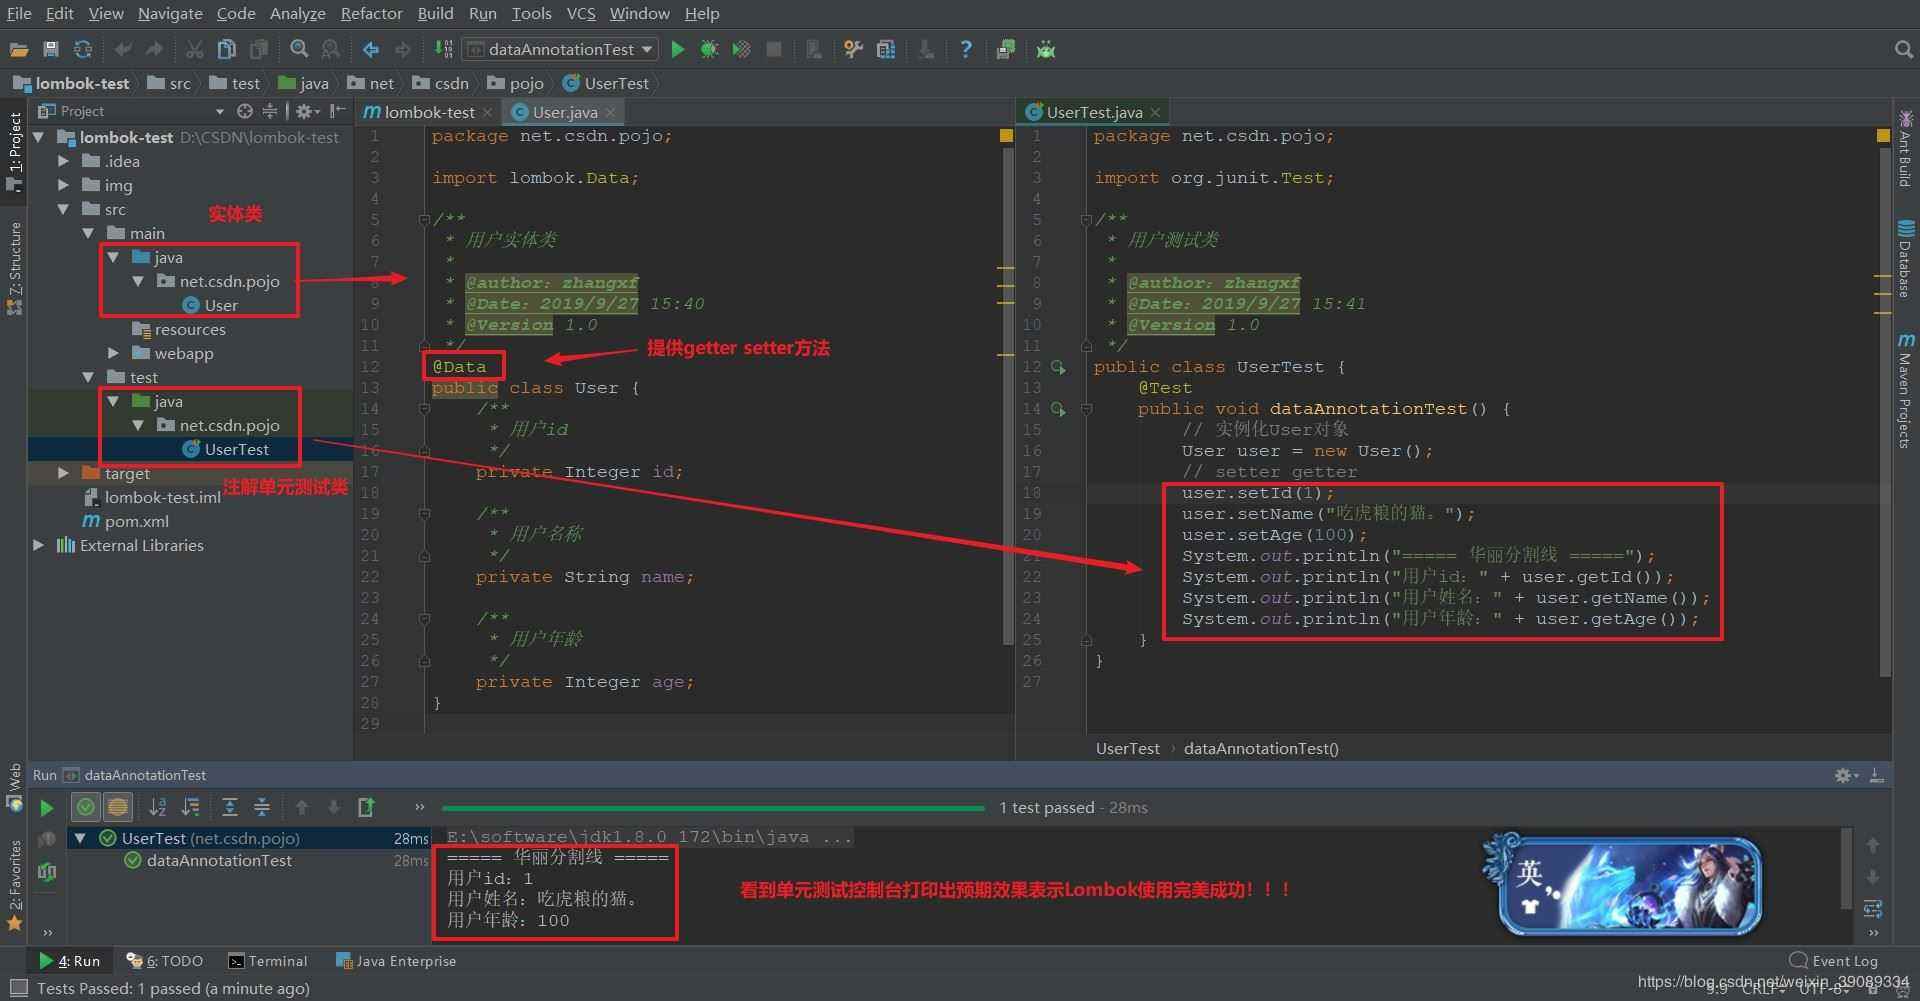The image size is (1920, 1001).
Task: Open the 6: TODO tool window
Action: tap(165, 961)
